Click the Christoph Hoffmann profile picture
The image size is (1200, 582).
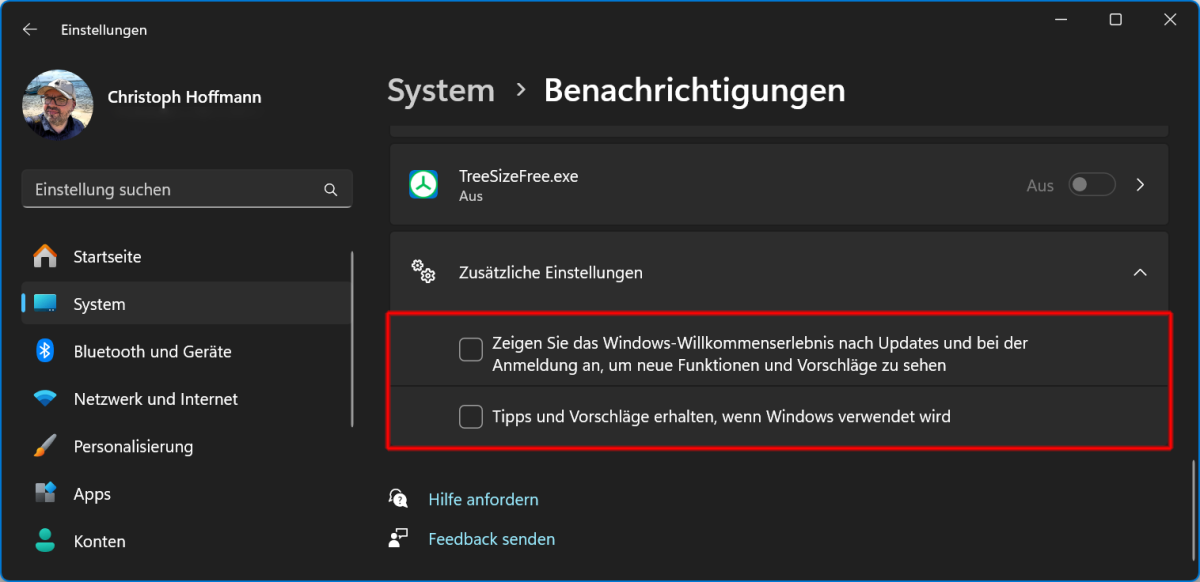click(58, 105)
